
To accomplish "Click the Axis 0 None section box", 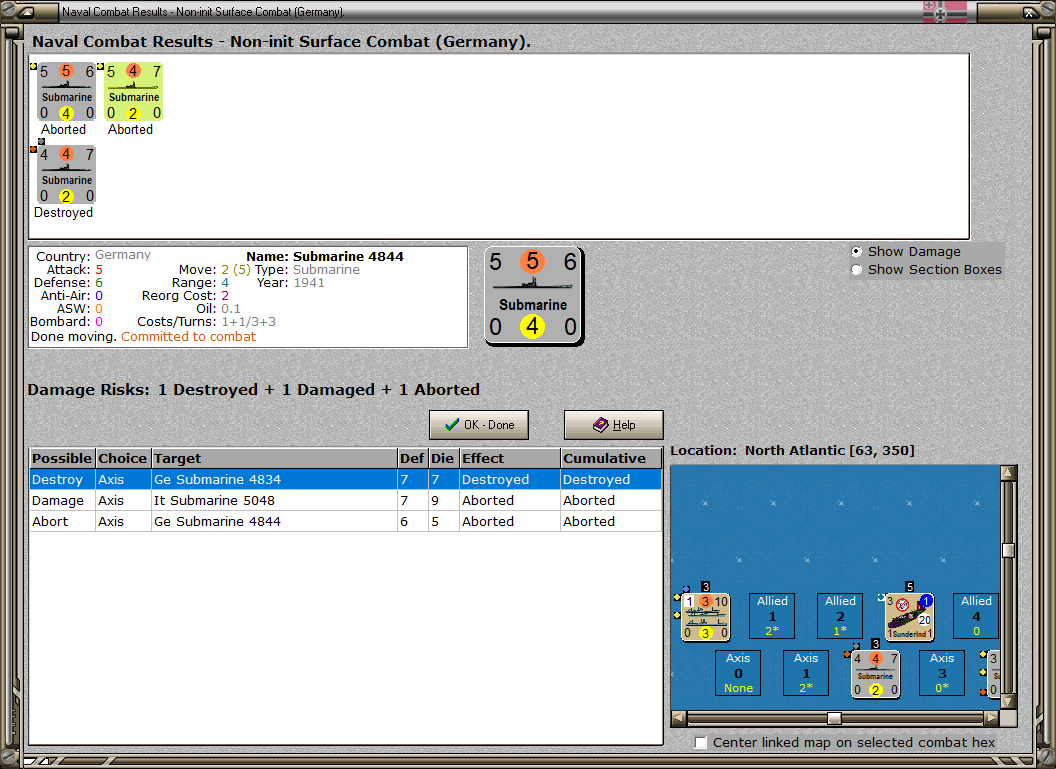I will tap(738, 673).
